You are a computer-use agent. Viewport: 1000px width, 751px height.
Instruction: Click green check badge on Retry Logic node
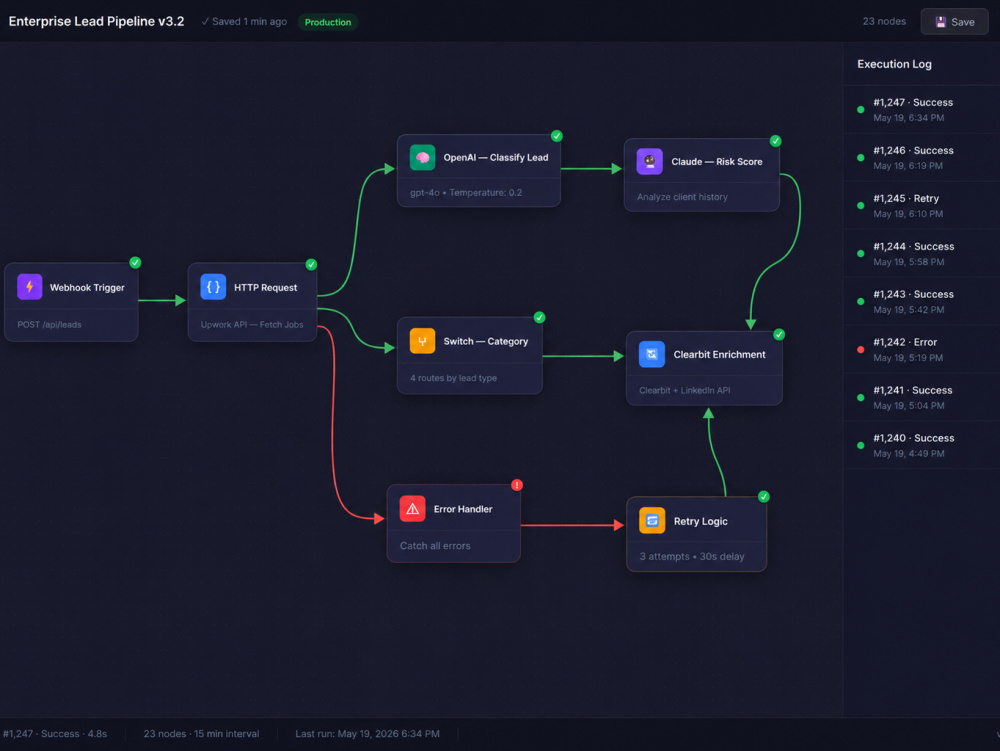pos(764,497)
